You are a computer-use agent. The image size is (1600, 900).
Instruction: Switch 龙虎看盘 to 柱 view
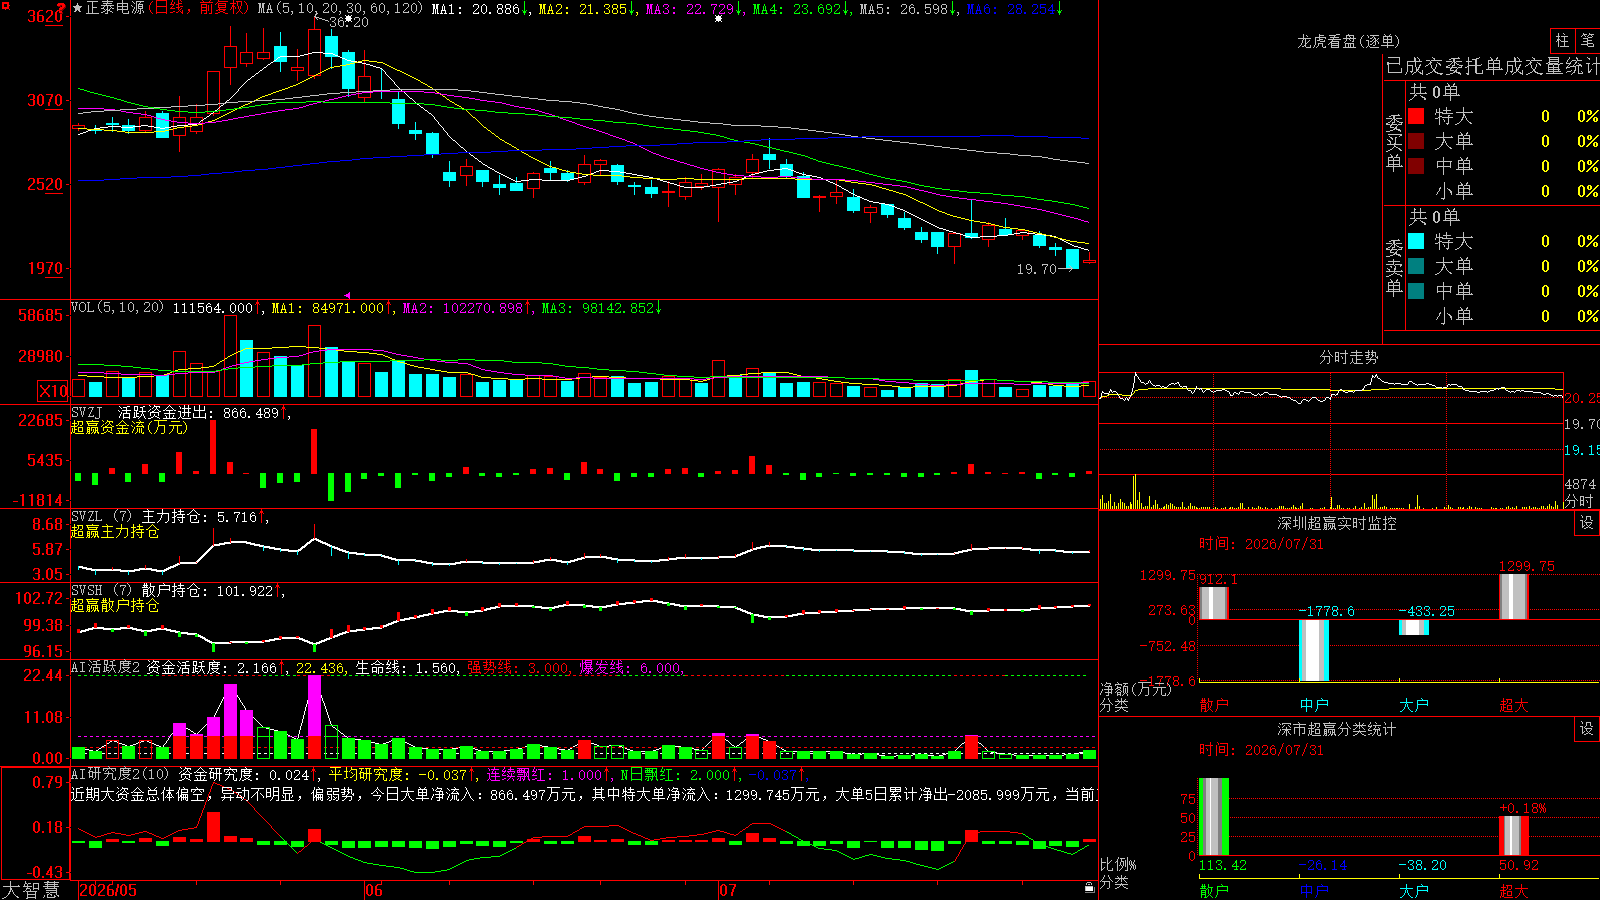[x=1562, y=40]
